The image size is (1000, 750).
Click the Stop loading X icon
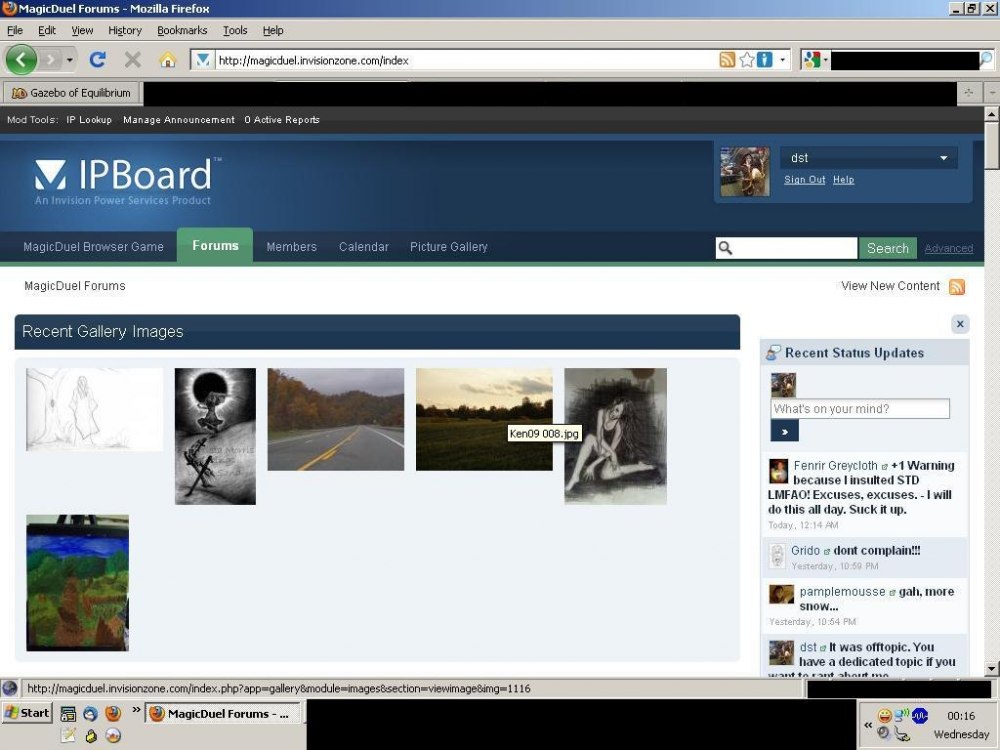click(x=133, y=60)
